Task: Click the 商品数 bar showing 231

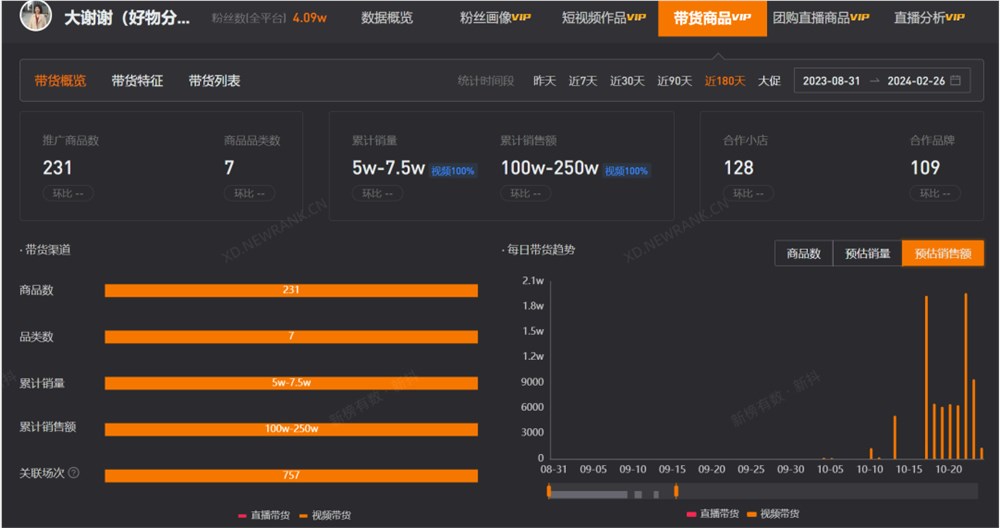Action: [x=291, y=290]
